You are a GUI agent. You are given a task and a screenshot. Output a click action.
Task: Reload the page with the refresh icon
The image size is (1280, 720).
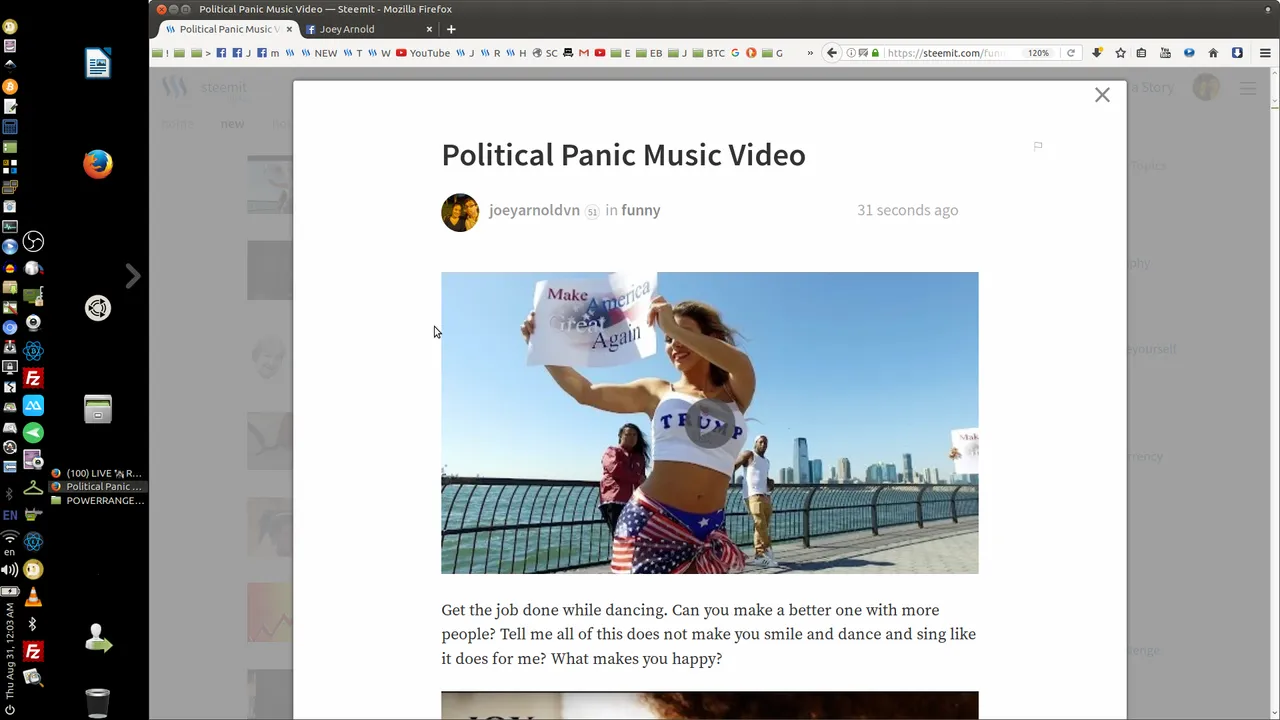click(1070, 53)
